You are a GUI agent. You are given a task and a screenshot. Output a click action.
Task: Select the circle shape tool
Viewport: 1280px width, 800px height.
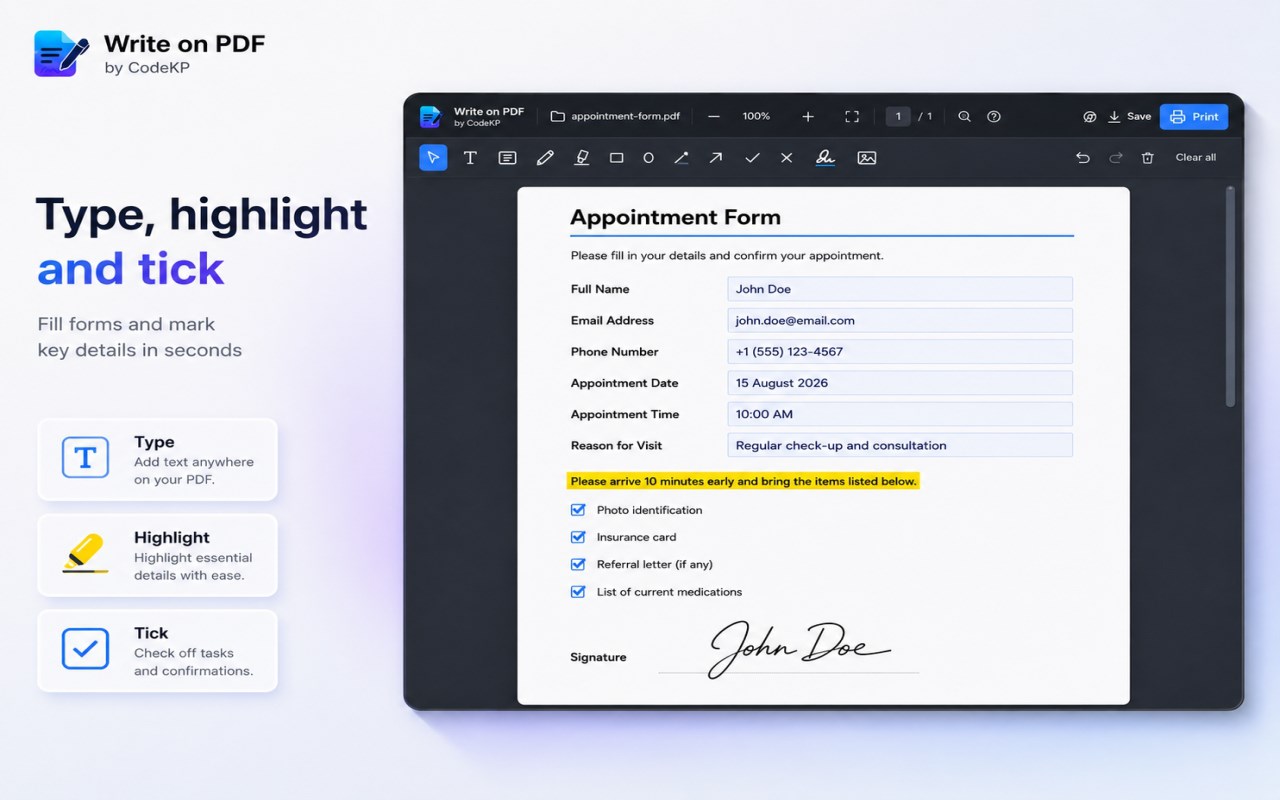[x=649, y=158]
